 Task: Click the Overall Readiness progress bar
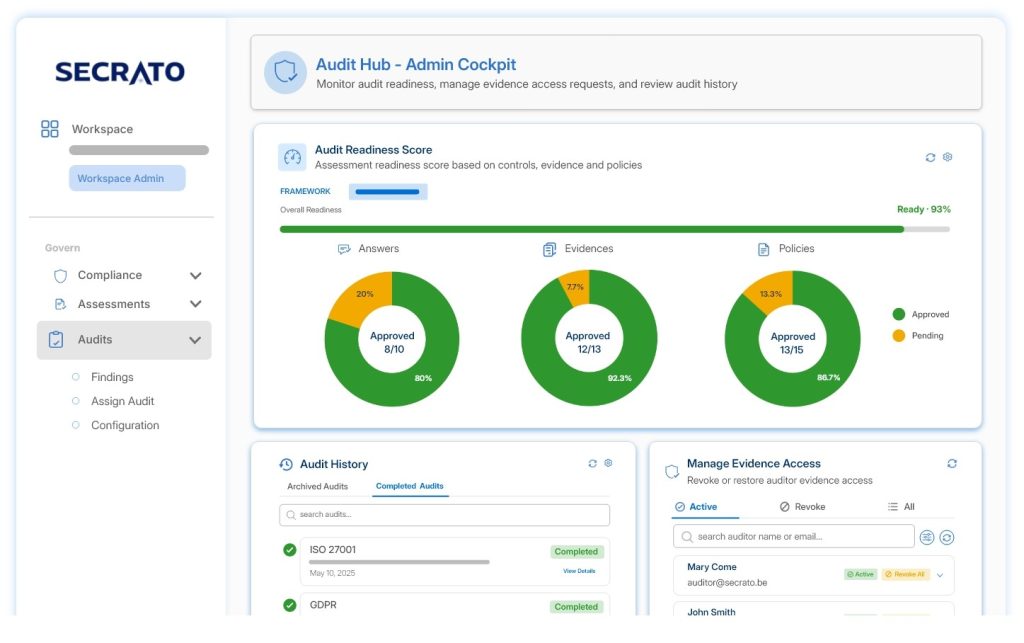615,230
